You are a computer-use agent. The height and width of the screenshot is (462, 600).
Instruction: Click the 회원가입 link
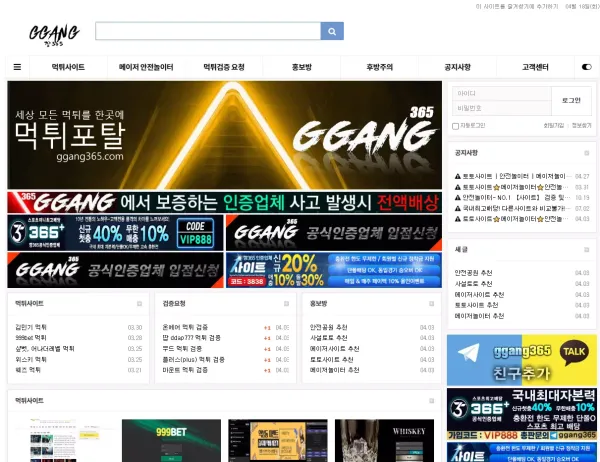click(x=554, y=126)
